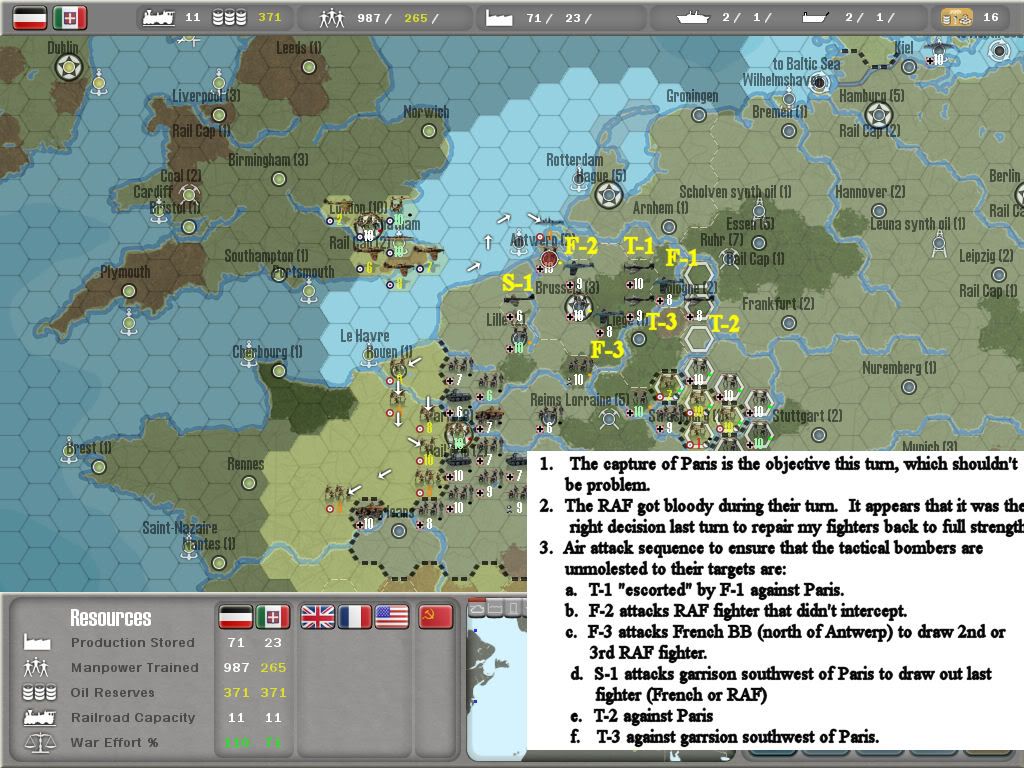Click the War Effort % label
Image resolution: width=1024 pixels, height=768 pixels.
[x=114, y=743]
